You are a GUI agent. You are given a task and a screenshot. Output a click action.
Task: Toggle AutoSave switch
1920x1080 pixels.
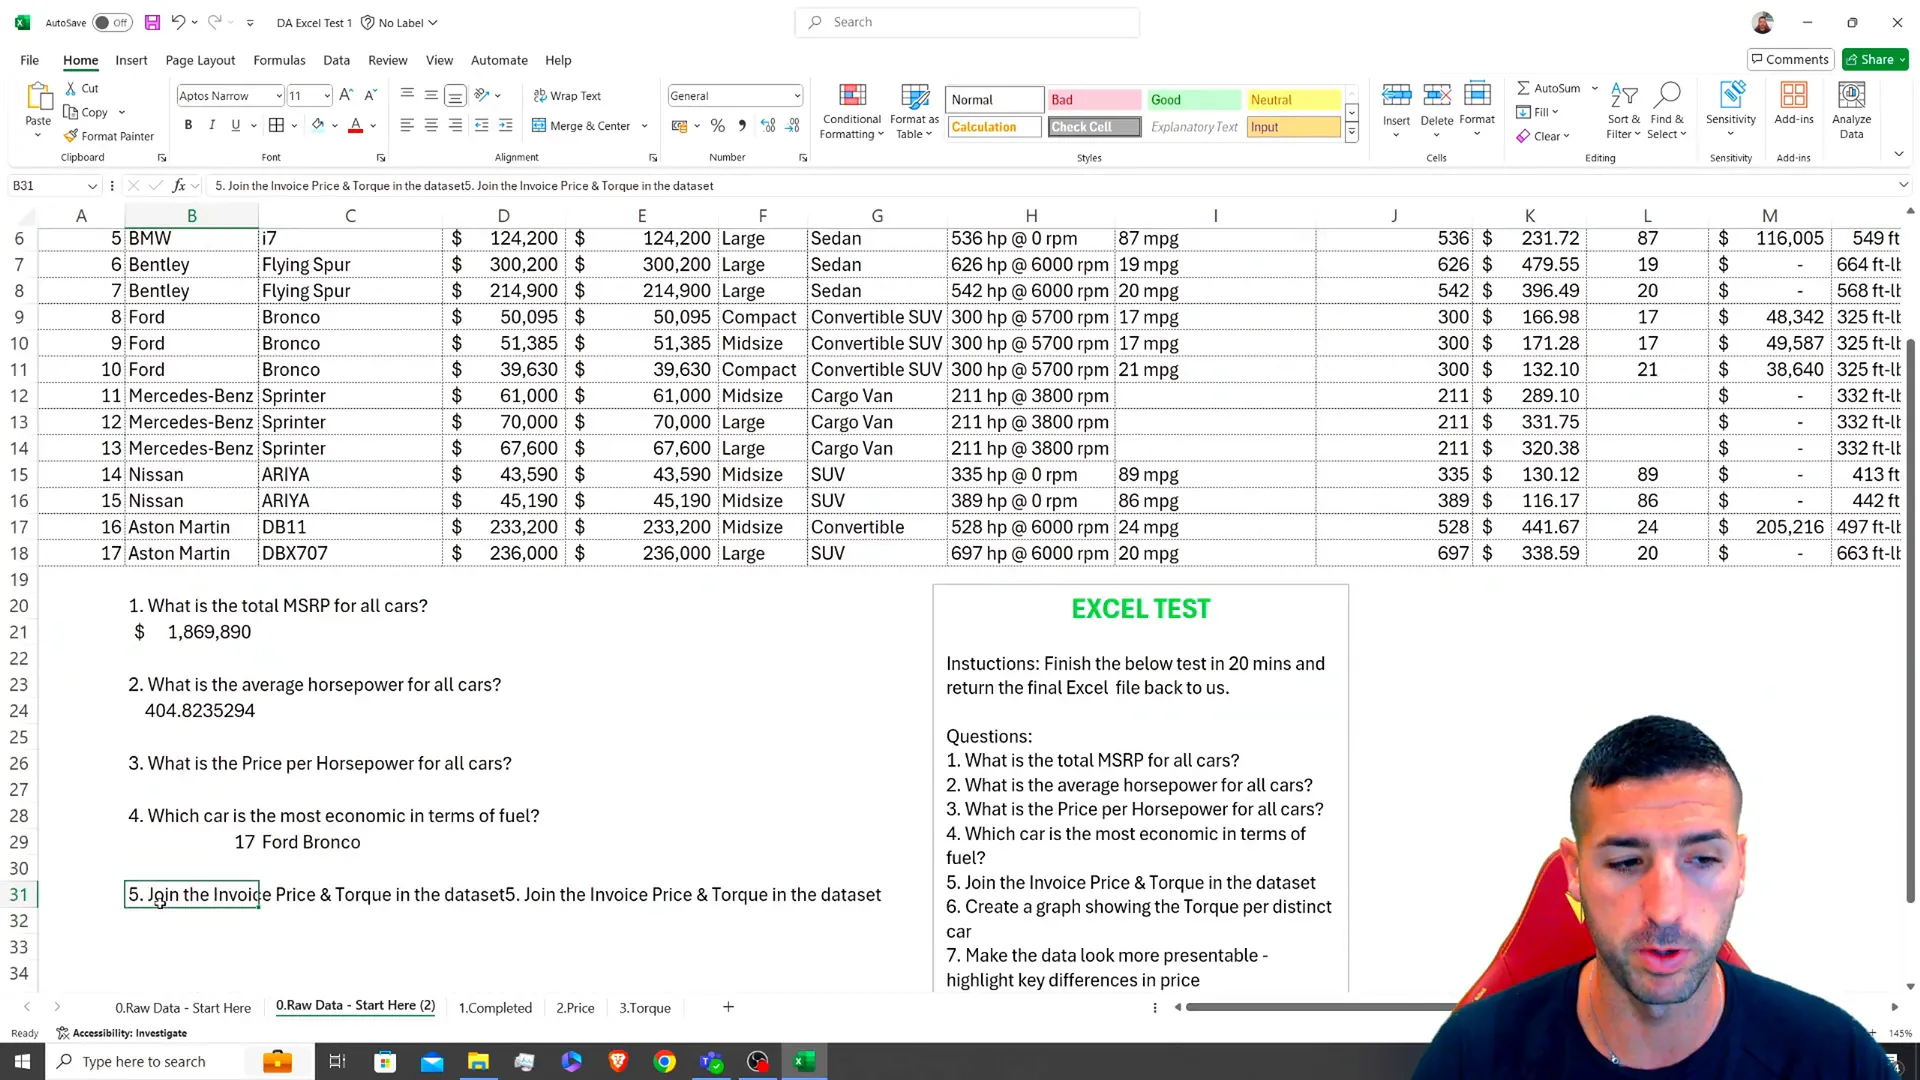click(x=112, y=22)
